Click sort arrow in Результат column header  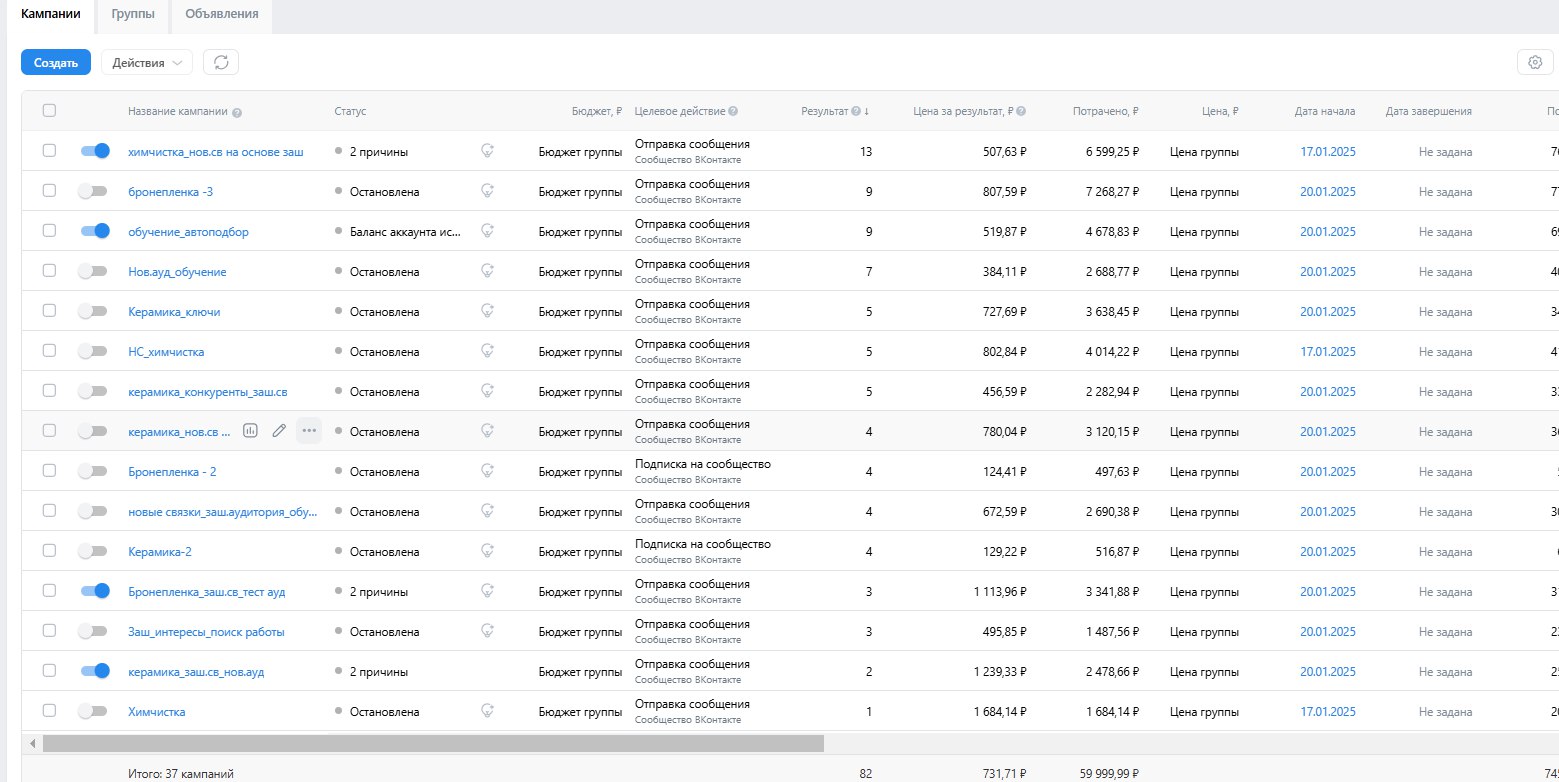pos(866,111)
